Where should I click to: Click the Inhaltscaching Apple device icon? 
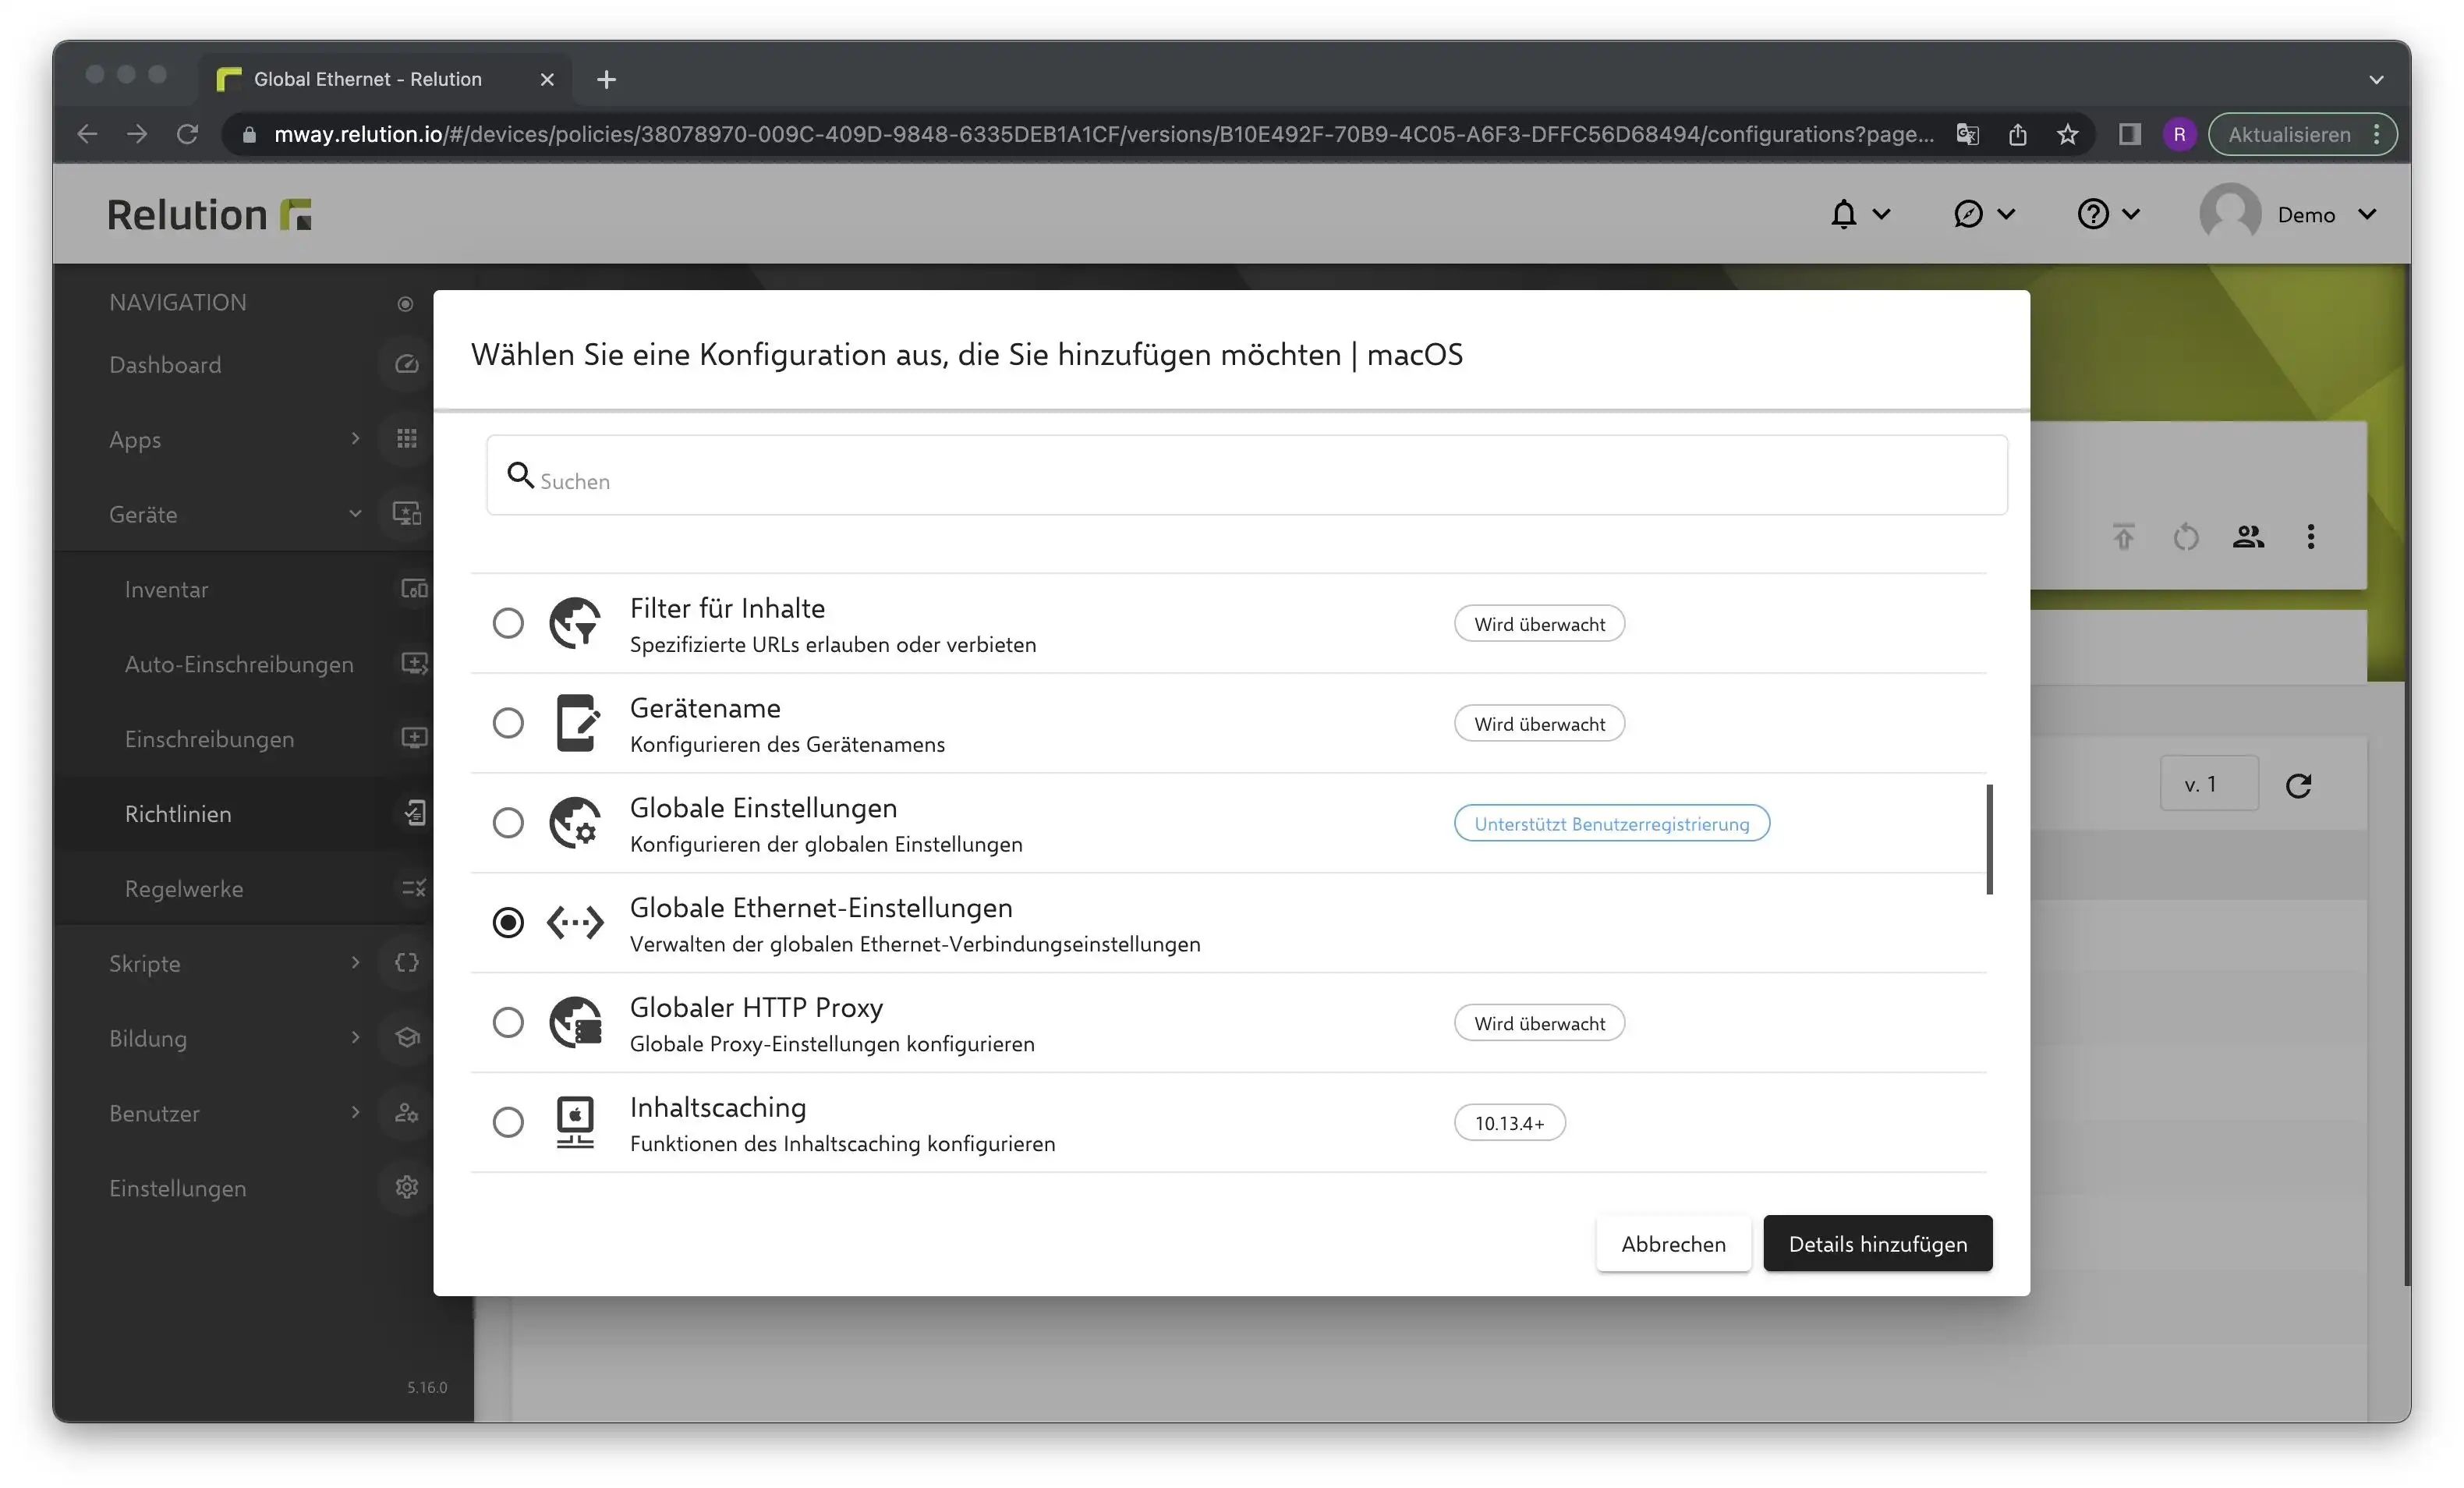click(x=575, y=1122)
